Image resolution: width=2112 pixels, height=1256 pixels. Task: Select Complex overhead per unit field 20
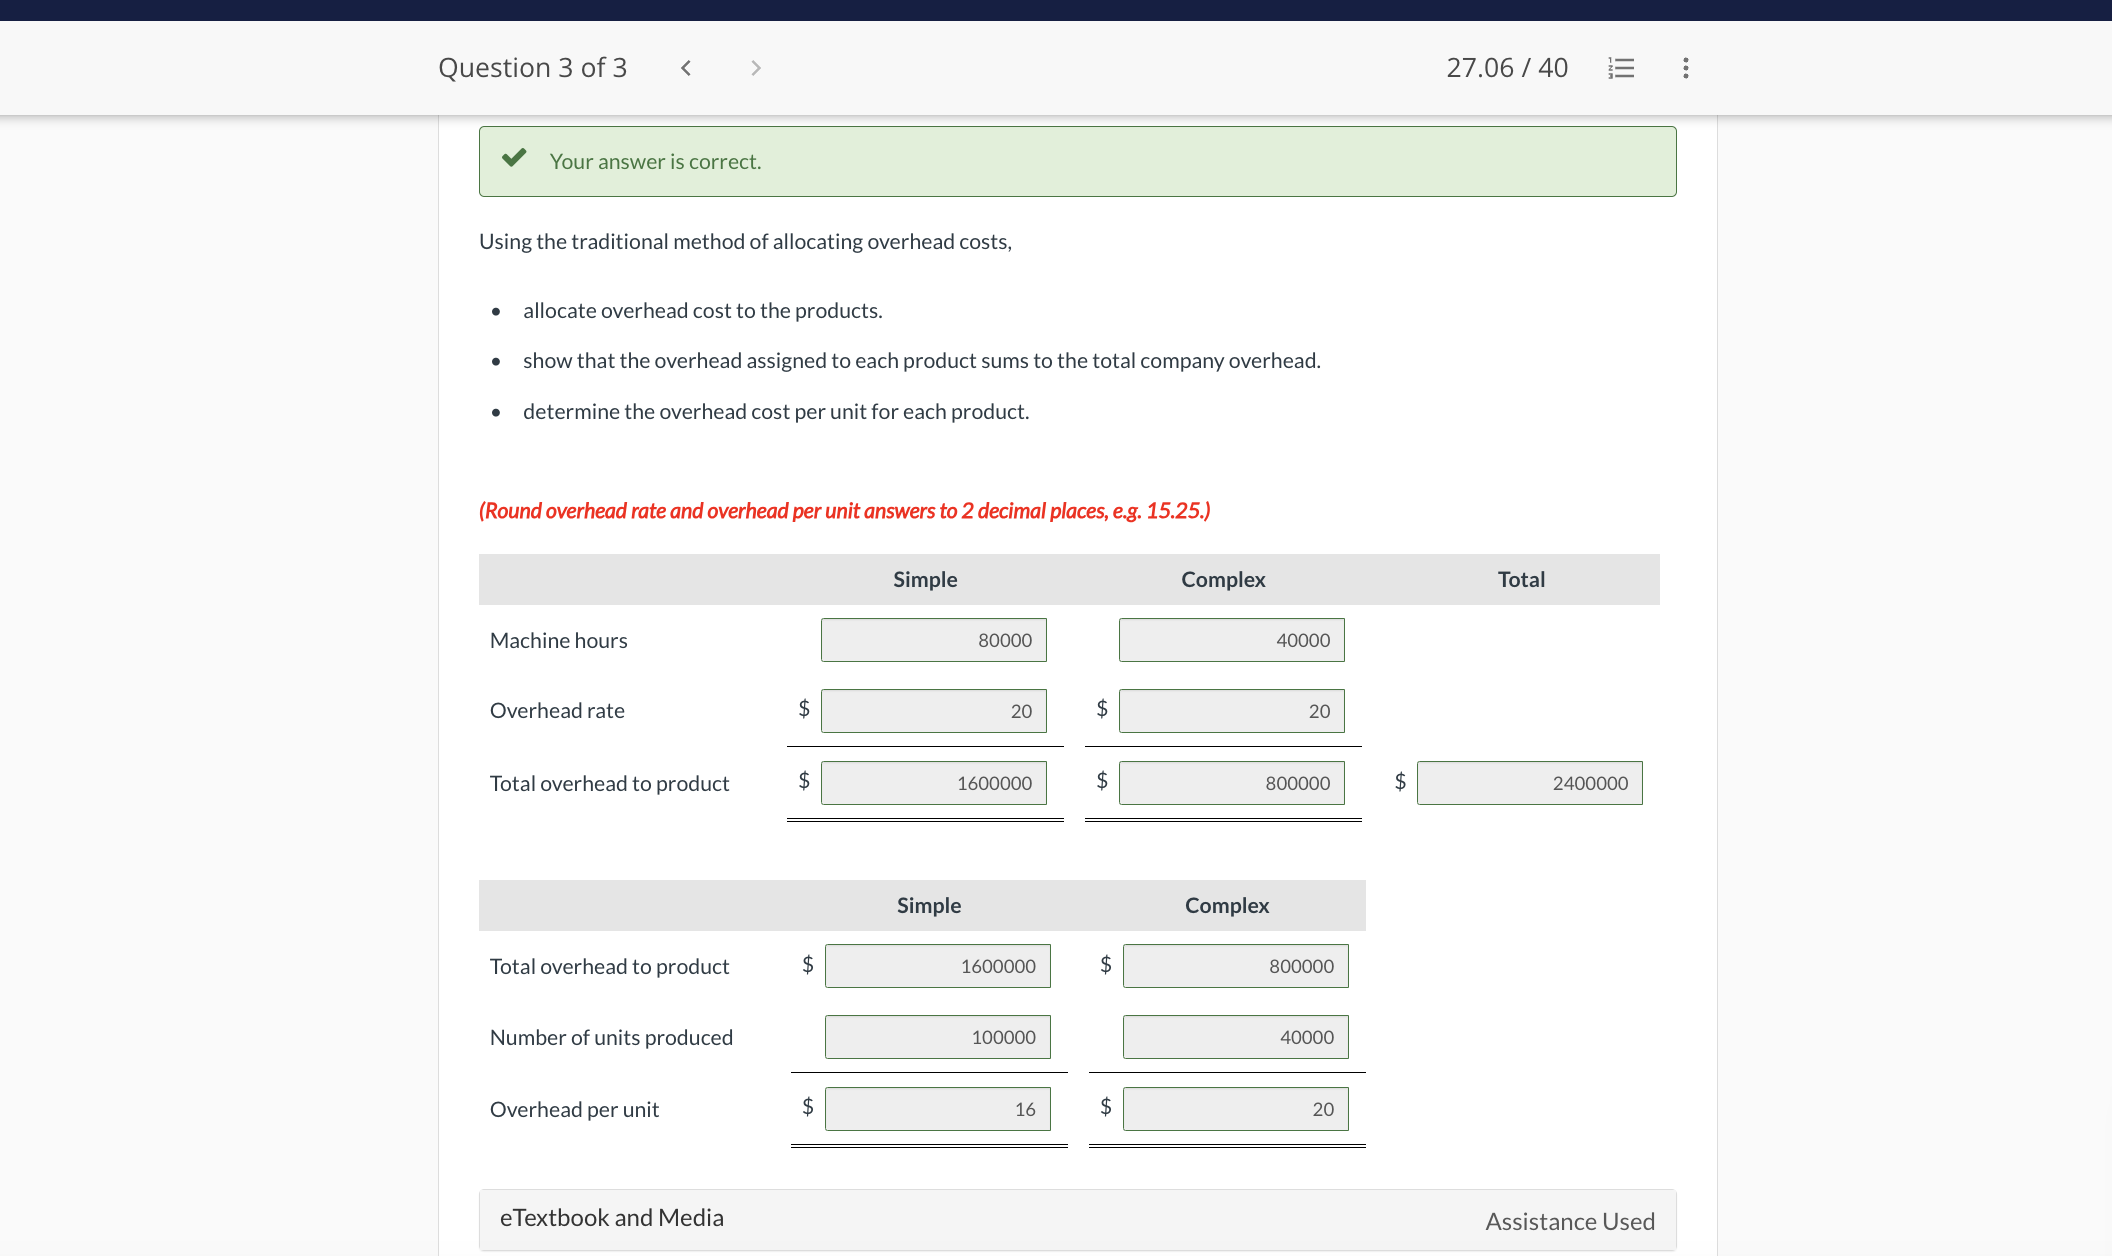1235,1109
